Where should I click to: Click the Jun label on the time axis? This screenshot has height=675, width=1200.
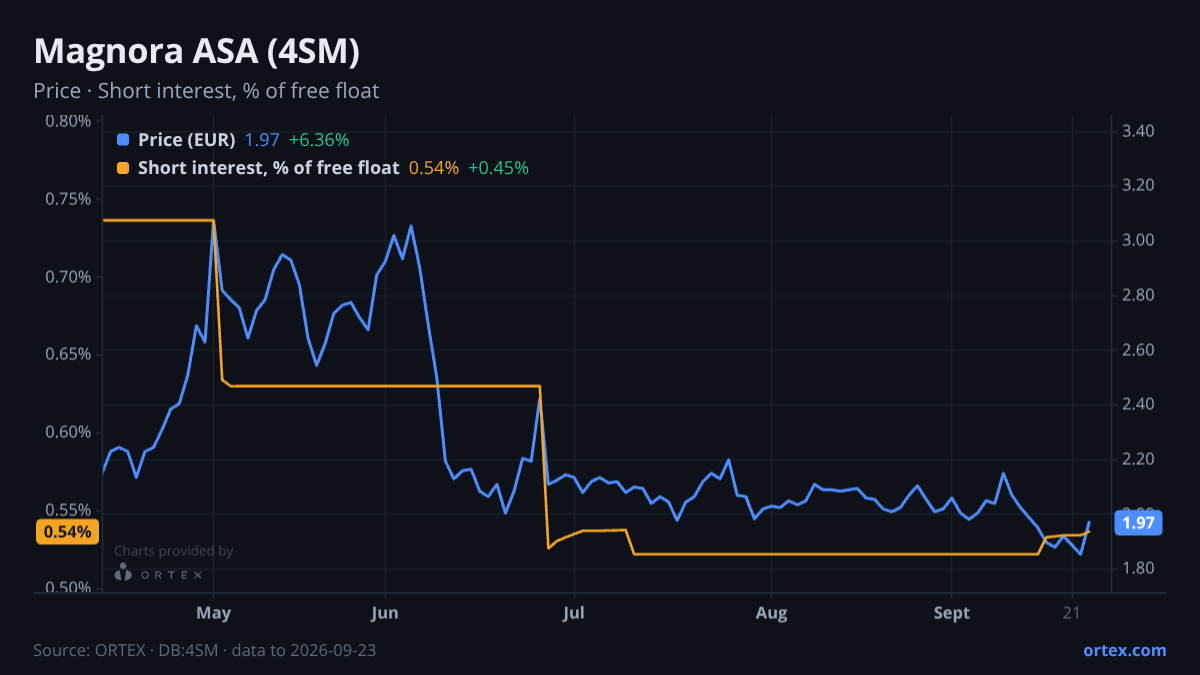pos(385,613)
